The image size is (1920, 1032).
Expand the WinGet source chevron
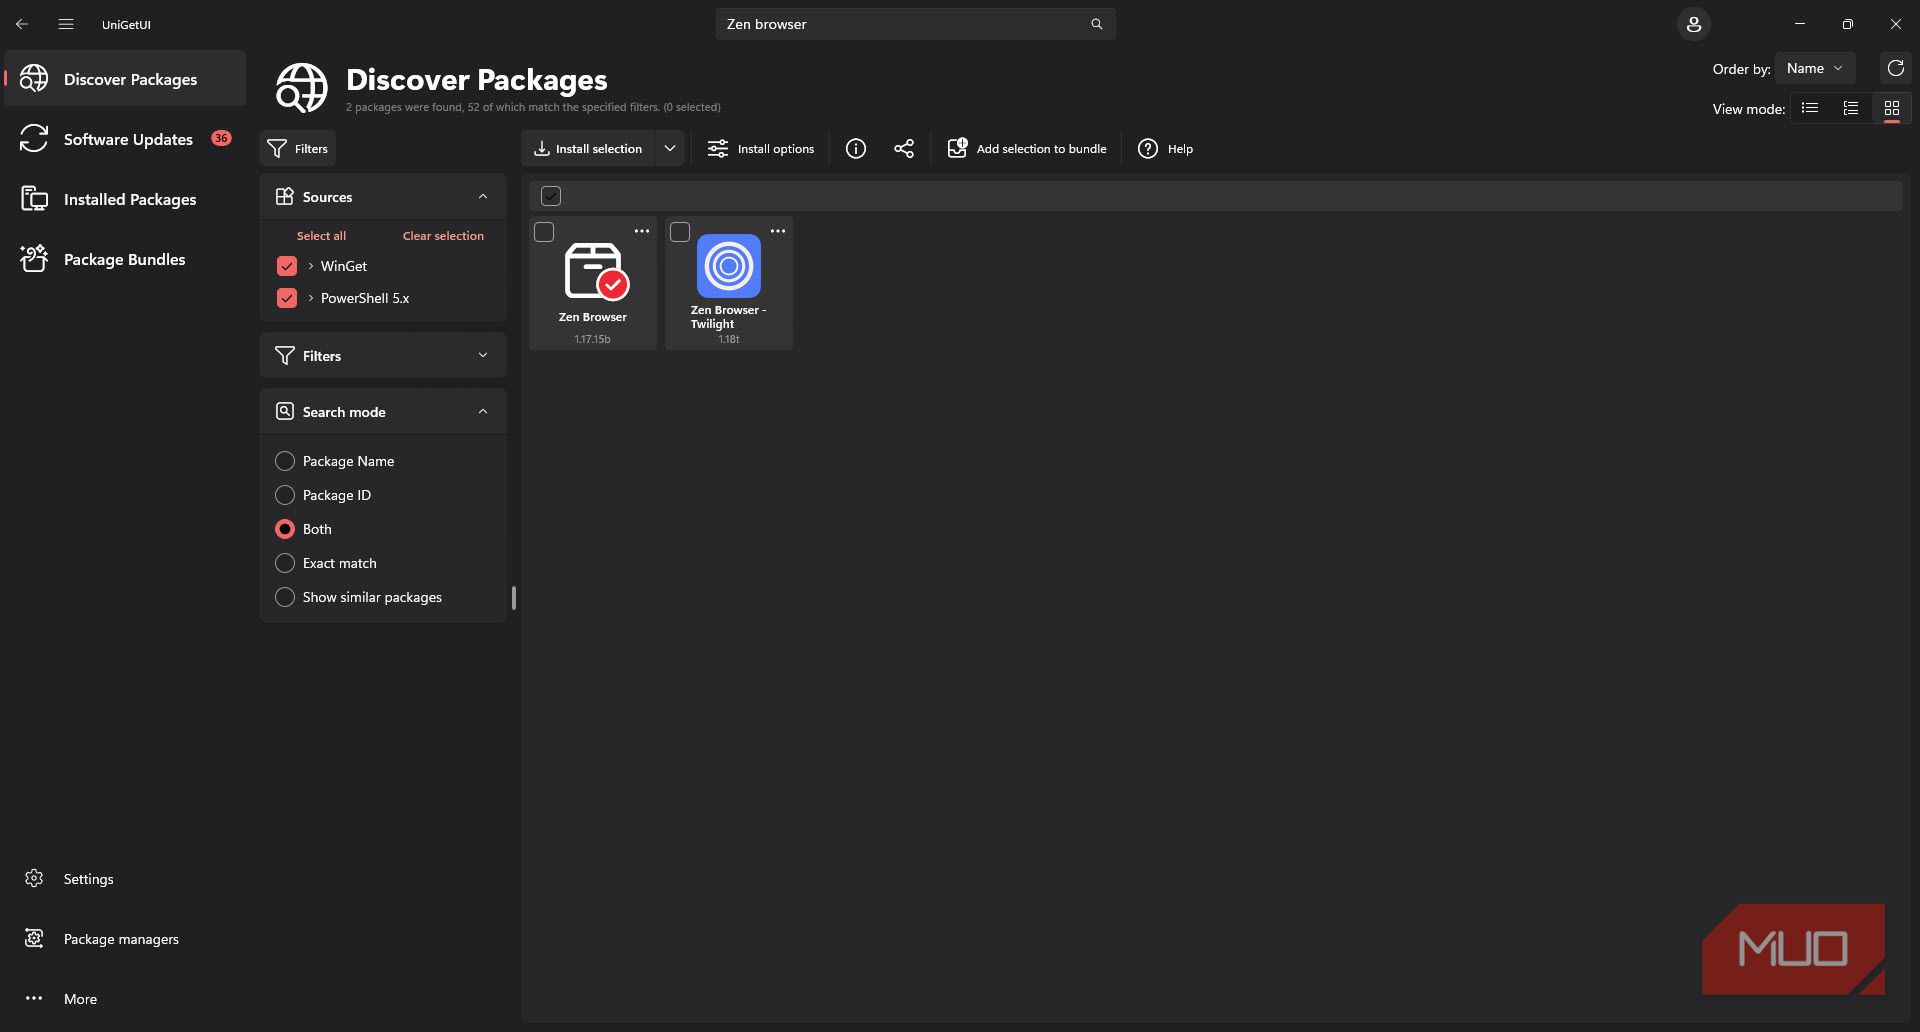(311, 266)
